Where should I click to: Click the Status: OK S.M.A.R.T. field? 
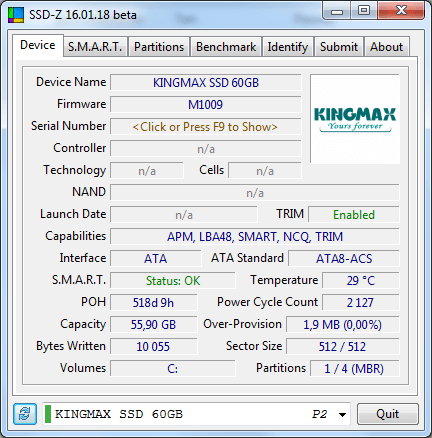[173, 281]
